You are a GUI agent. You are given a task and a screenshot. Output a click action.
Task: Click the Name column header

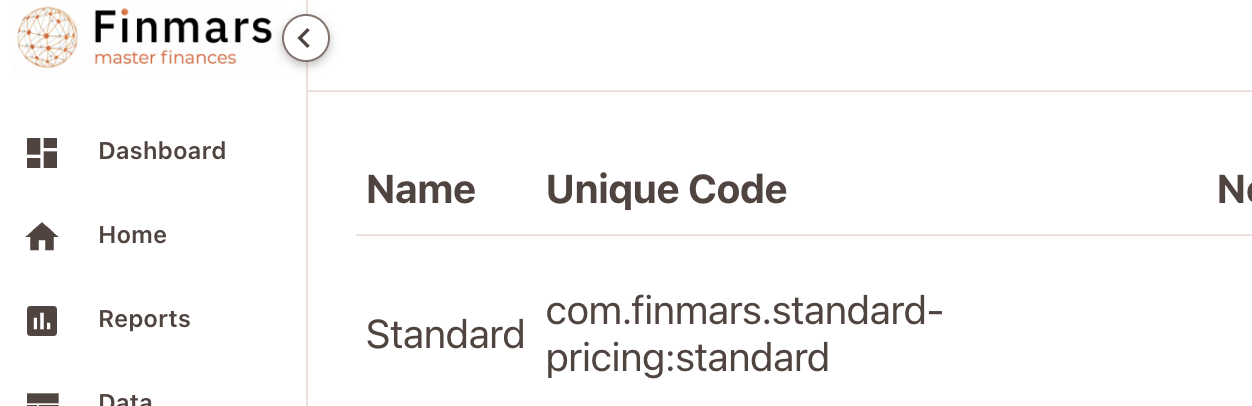421,189
